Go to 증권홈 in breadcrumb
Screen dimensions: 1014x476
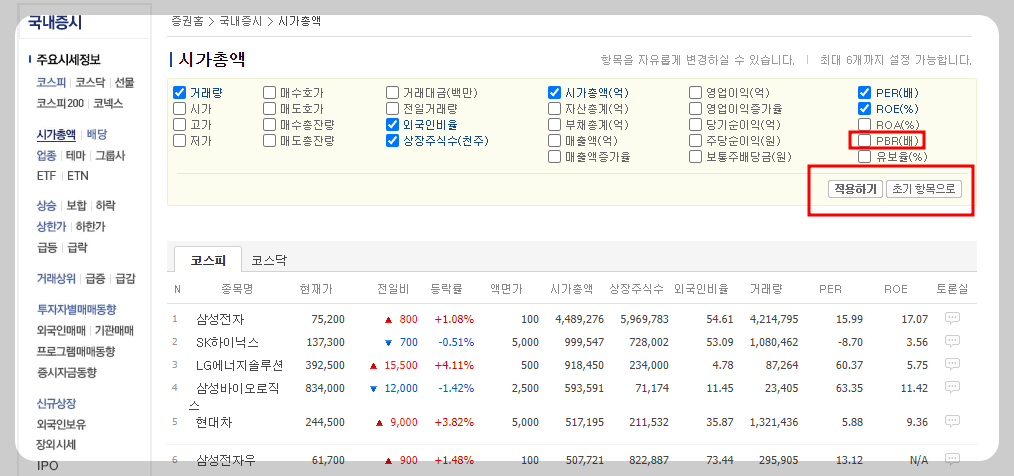click(186, 21)
